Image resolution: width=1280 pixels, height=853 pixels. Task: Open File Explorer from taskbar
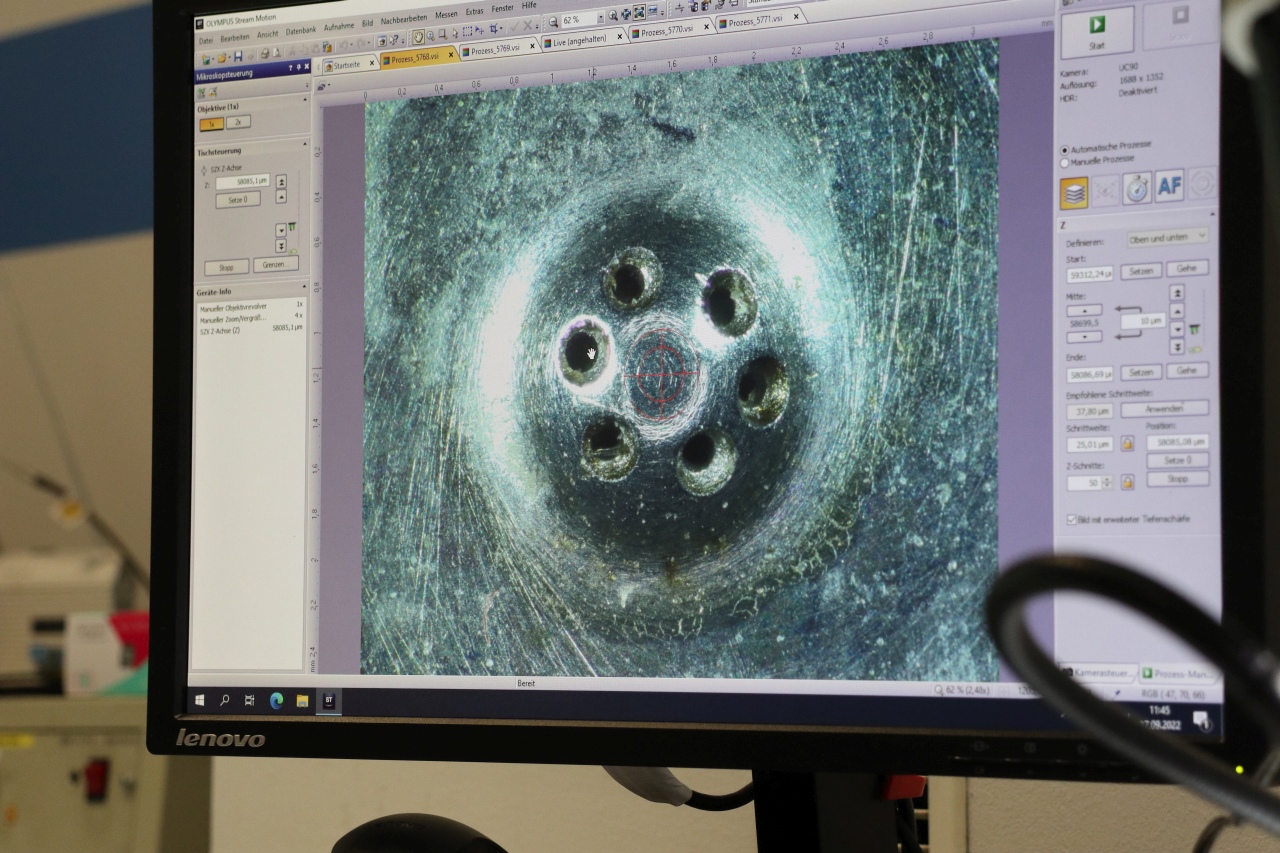click(x=302, y=701)
